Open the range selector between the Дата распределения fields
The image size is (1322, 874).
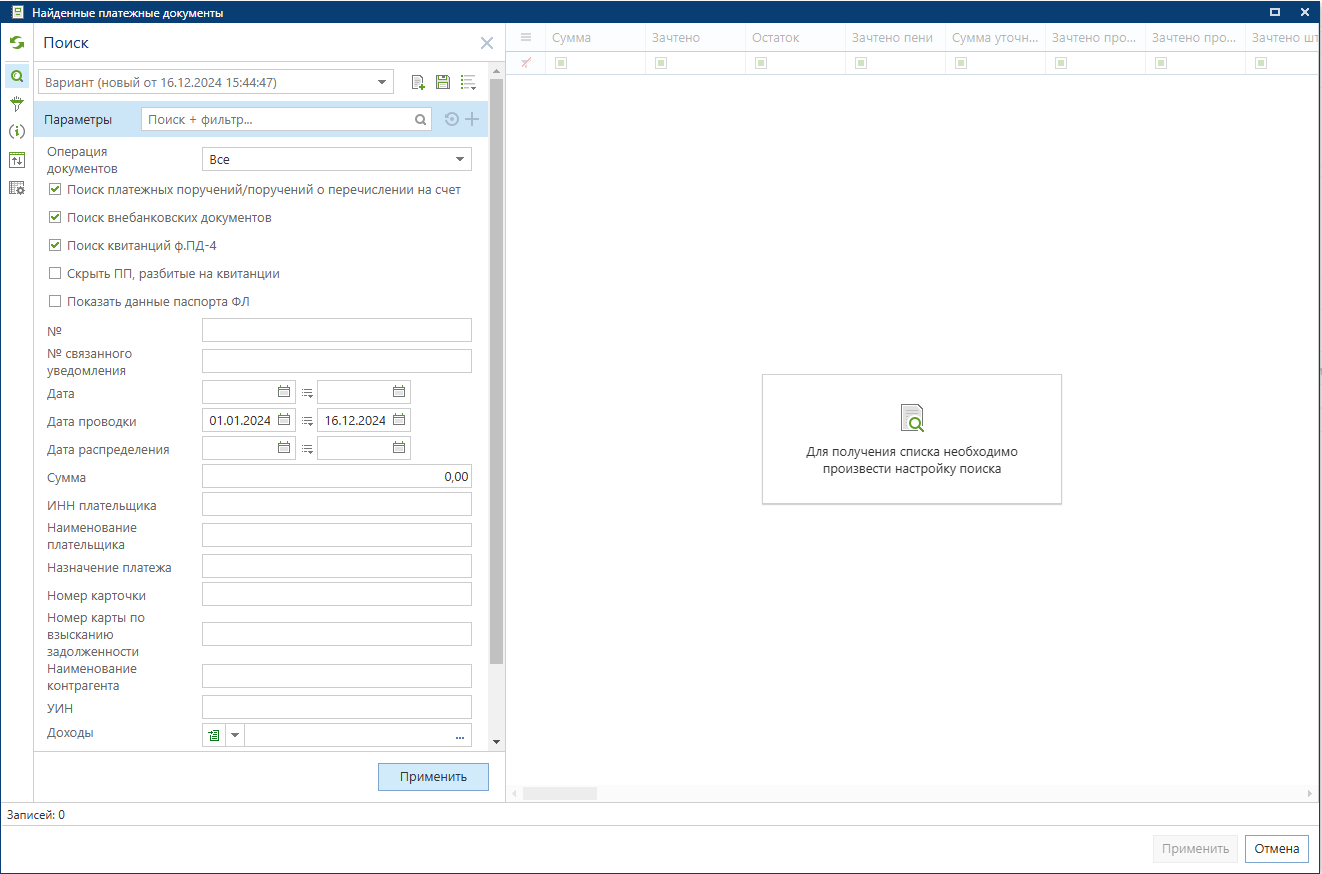click(x=307, y=449)
